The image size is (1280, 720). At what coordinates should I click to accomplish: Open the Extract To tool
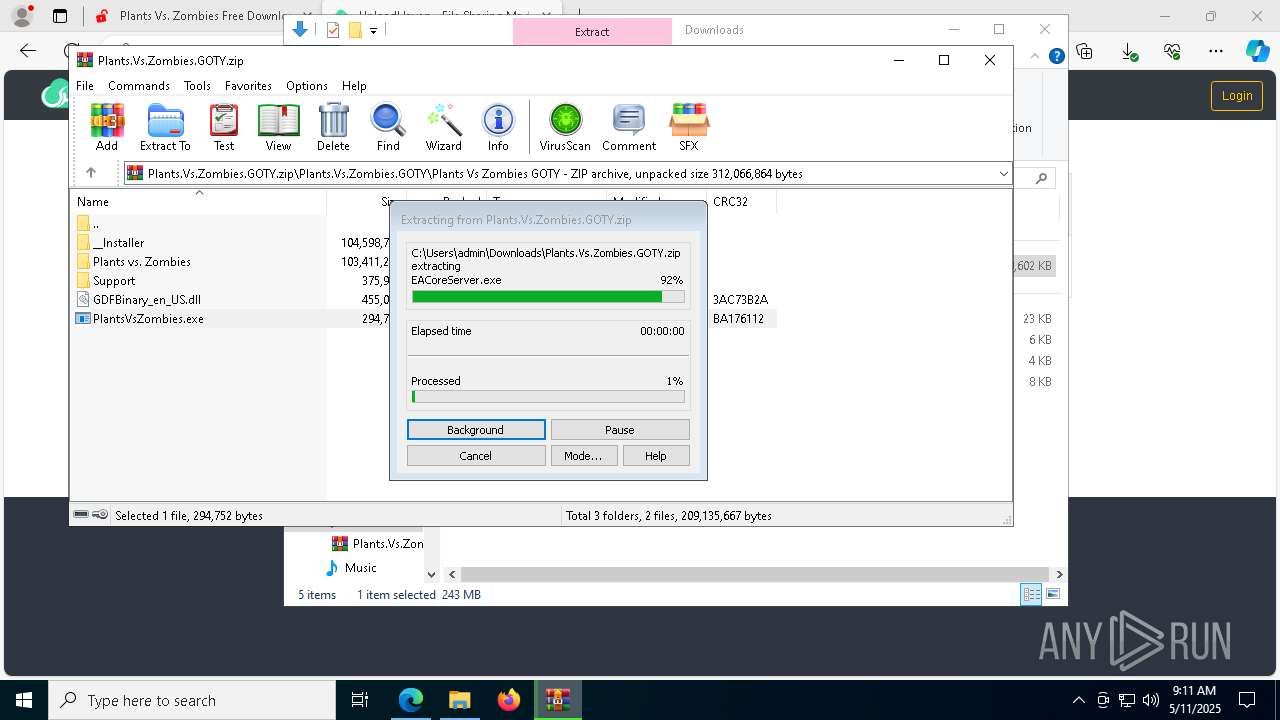(x=165, y=127)
